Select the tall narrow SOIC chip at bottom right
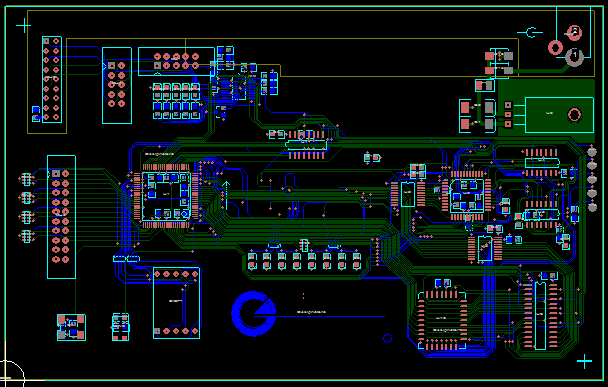Viewport: 608px width, 387px height. point(540,315)
